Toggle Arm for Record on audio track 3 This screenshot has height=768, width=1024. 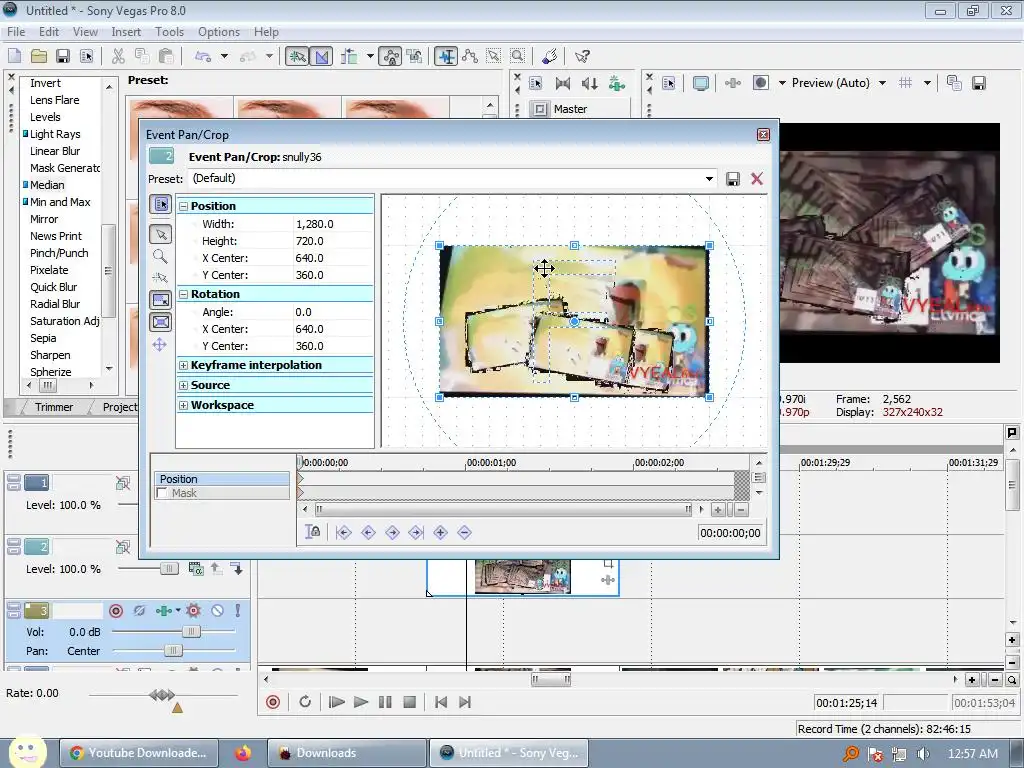click(x=116, y=611)
